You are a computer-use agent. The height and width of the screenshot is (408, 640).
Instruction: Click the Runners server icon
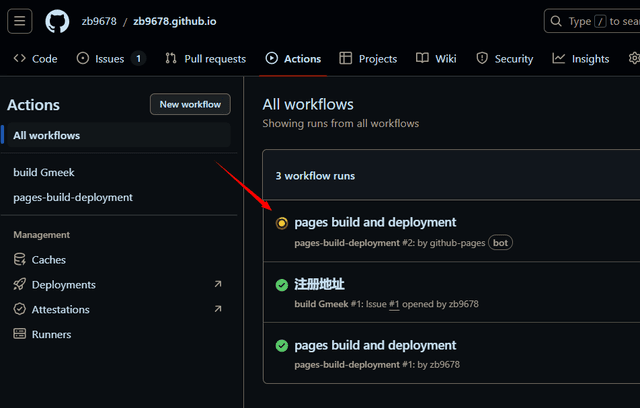point(20,334)
